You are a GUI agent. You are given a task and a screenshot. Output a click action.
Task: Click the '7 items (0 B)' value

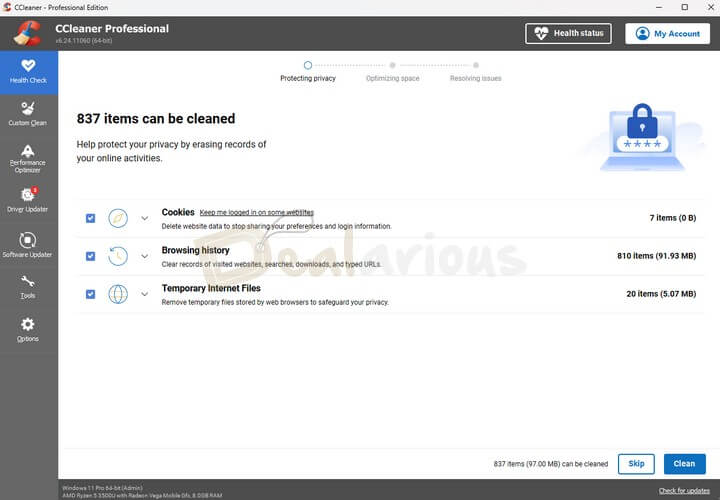(673, 218)
